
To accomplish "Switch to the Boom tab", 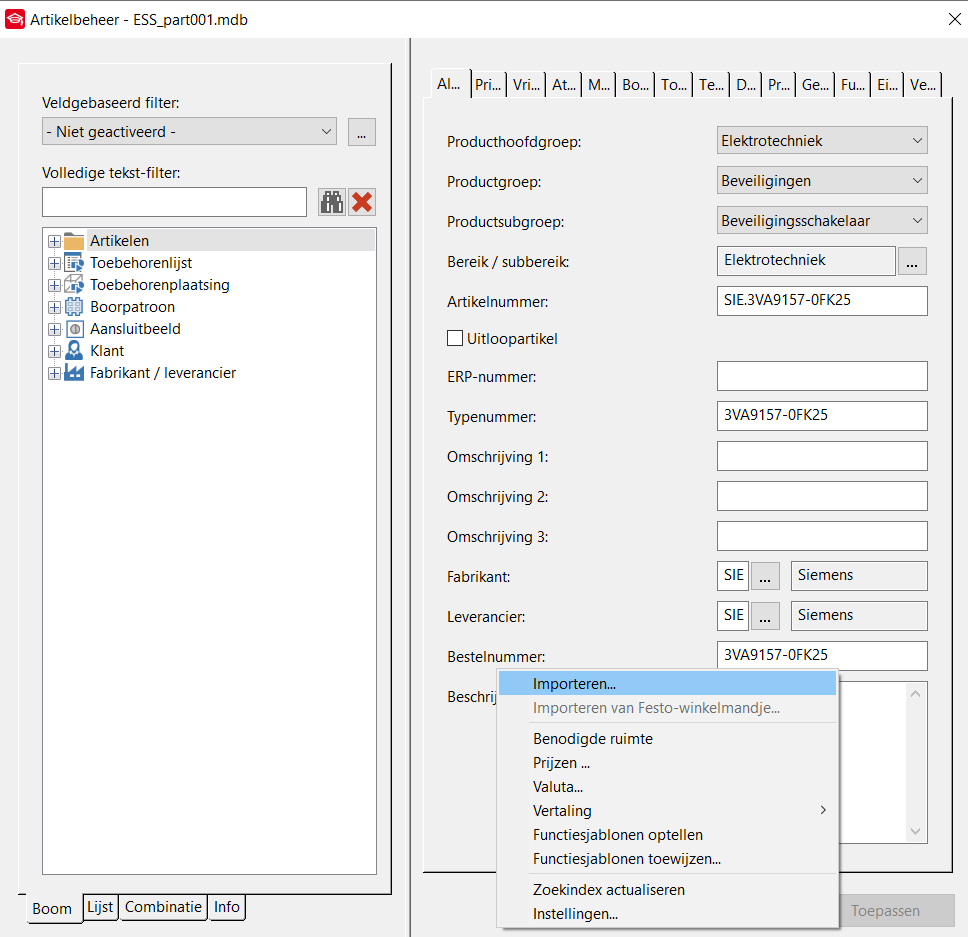I will click(x=52, y=909).
